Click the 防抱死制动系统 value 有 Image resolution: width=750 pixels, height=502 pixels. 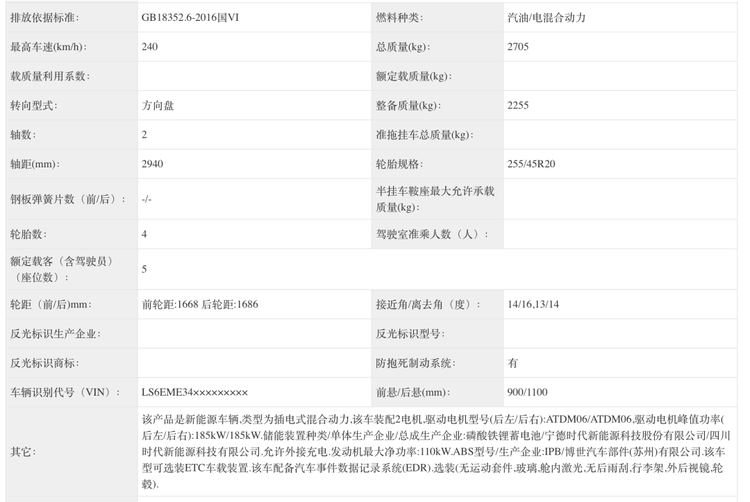point(513,363)
